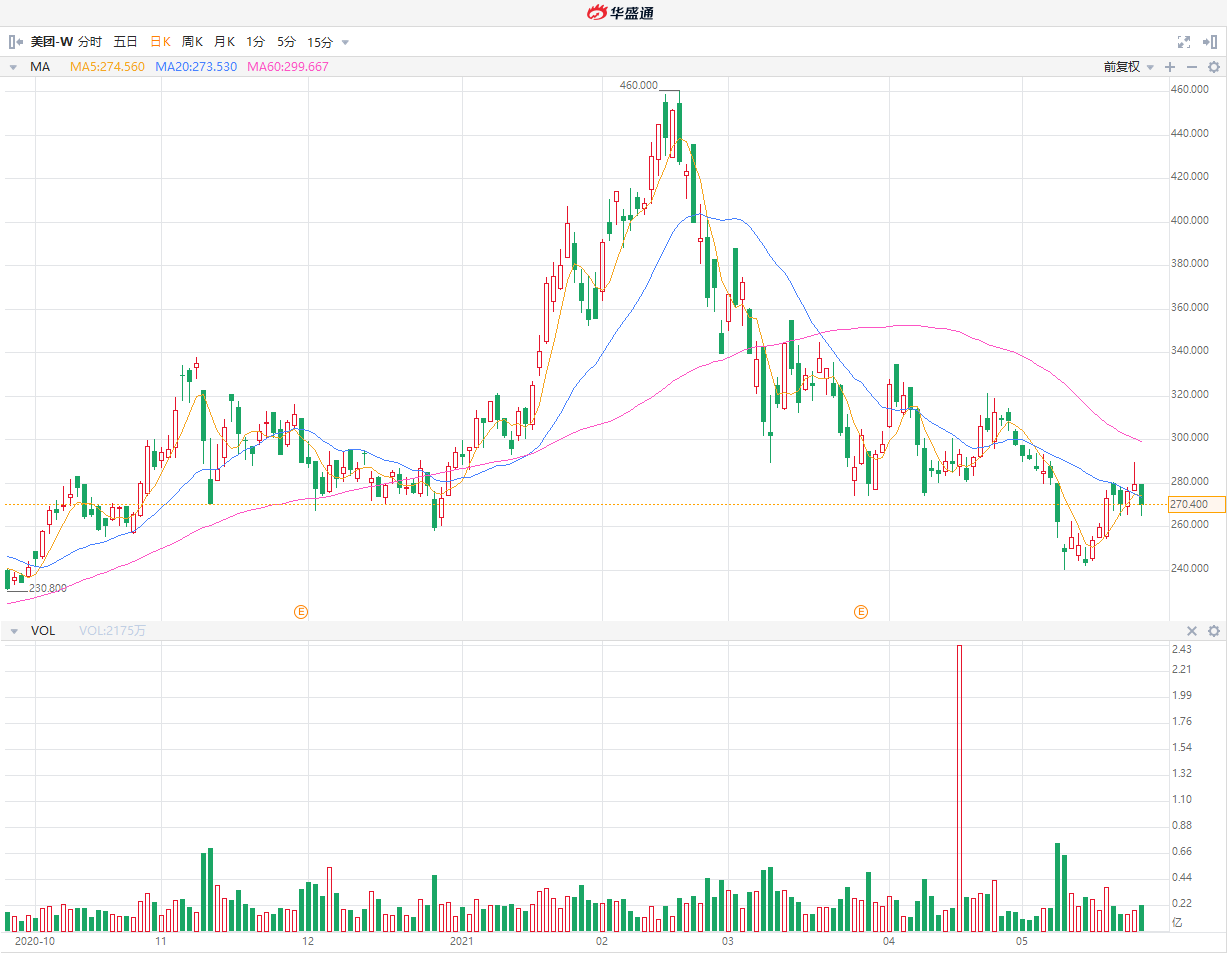Image resolution: width=1227 pixels, height=953 pixels.
Task: Click the late-March earnings E marker
Action: [860, 611]
